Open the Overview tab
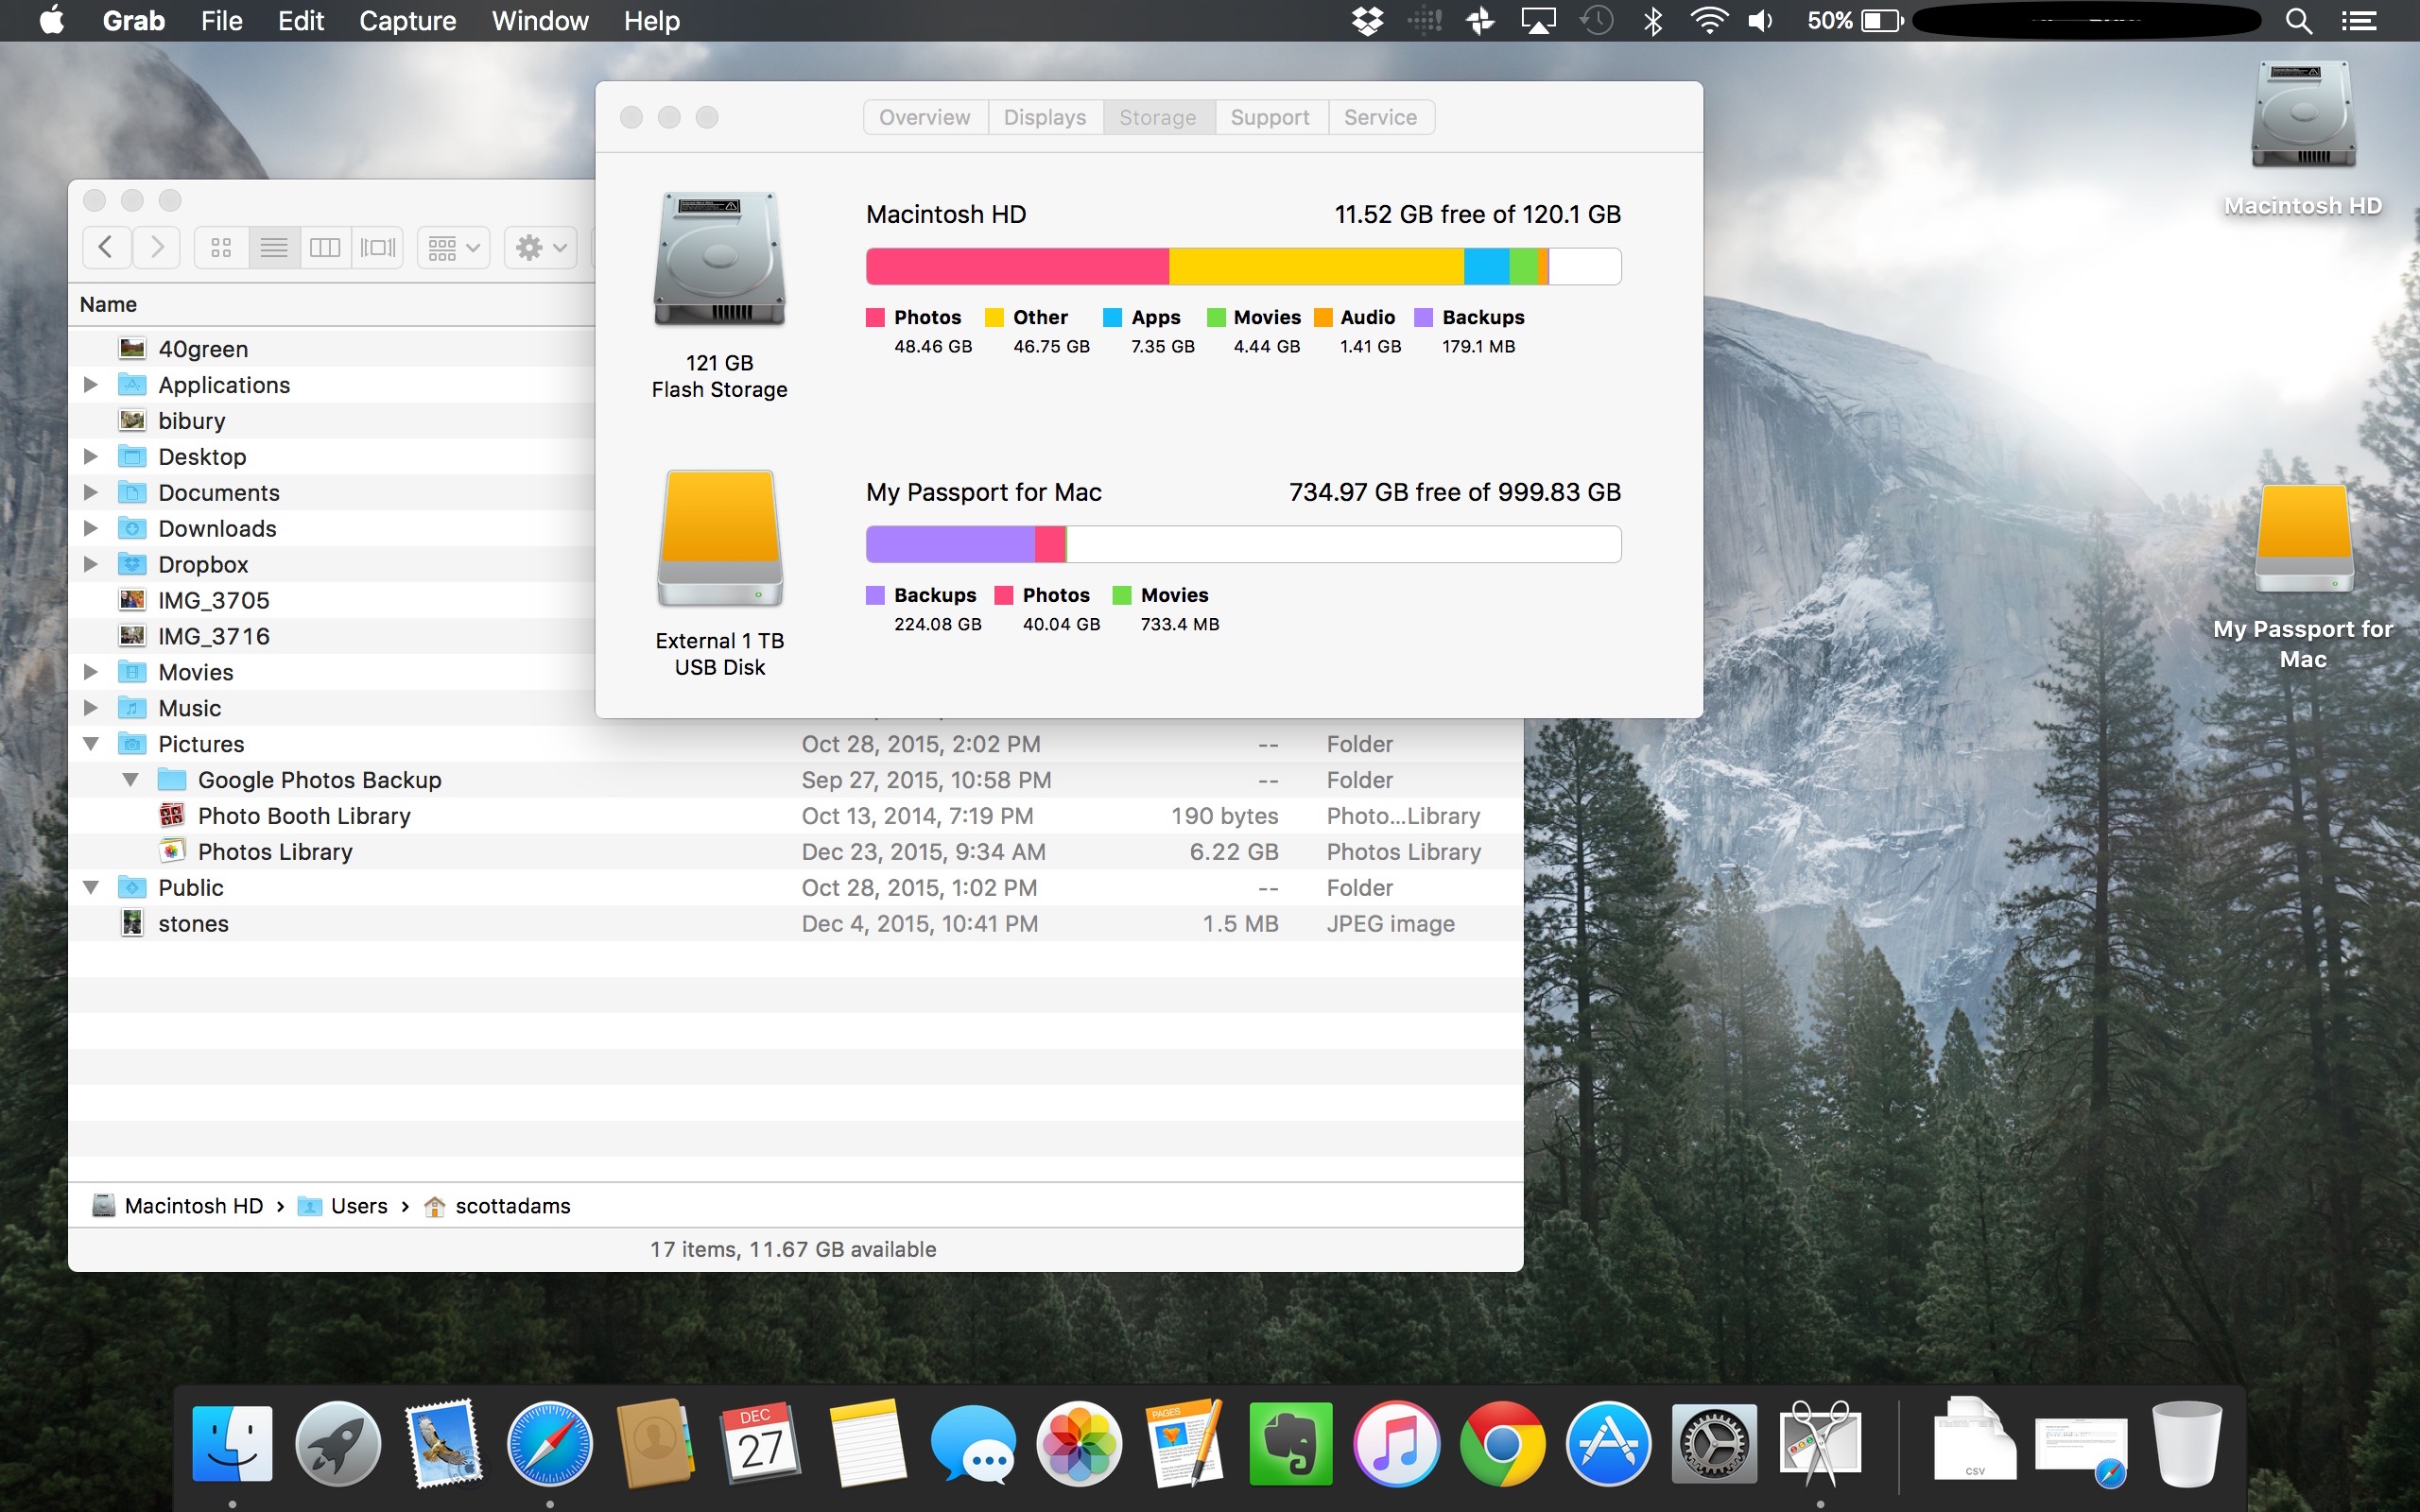 pyautogui.click(x=924, y=117)
